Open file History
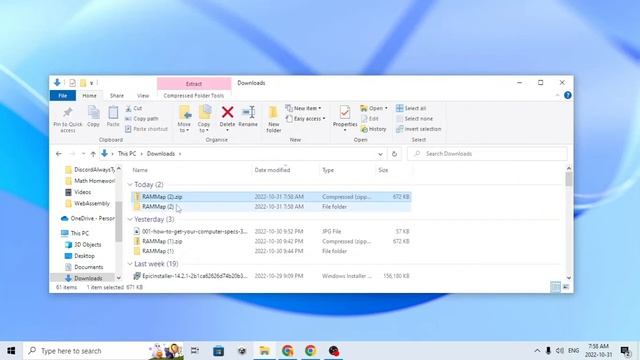The image size is (640, 360). coord(373,129)
